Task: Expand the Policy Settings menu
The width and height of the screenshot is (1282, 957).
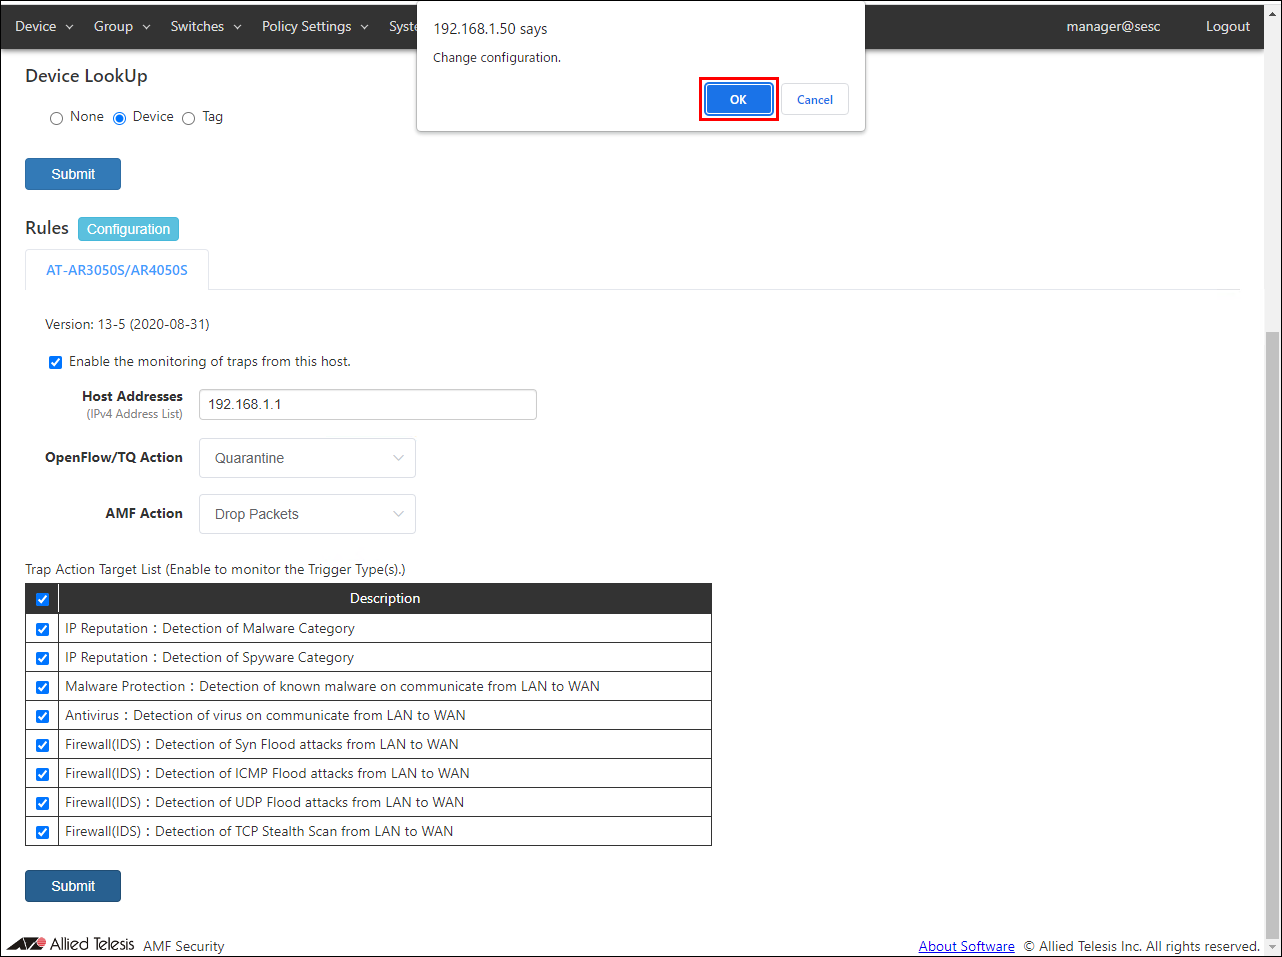Action: click(314, 26)
